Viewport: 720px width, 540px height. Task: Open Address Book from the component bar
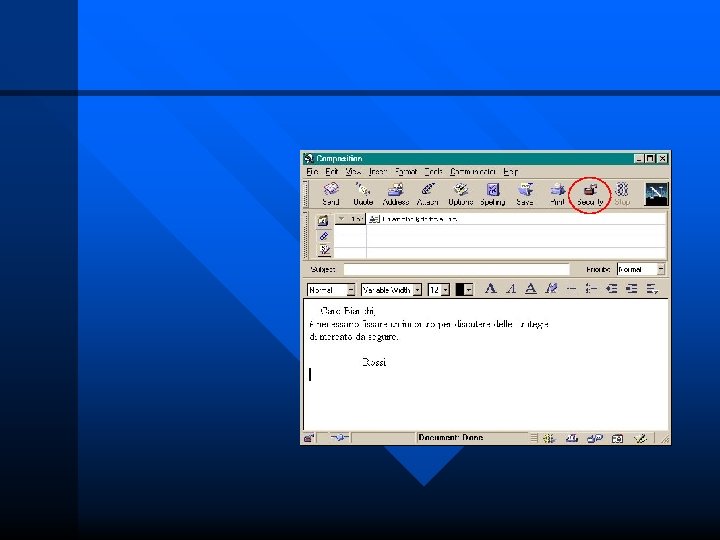(618, 439)
